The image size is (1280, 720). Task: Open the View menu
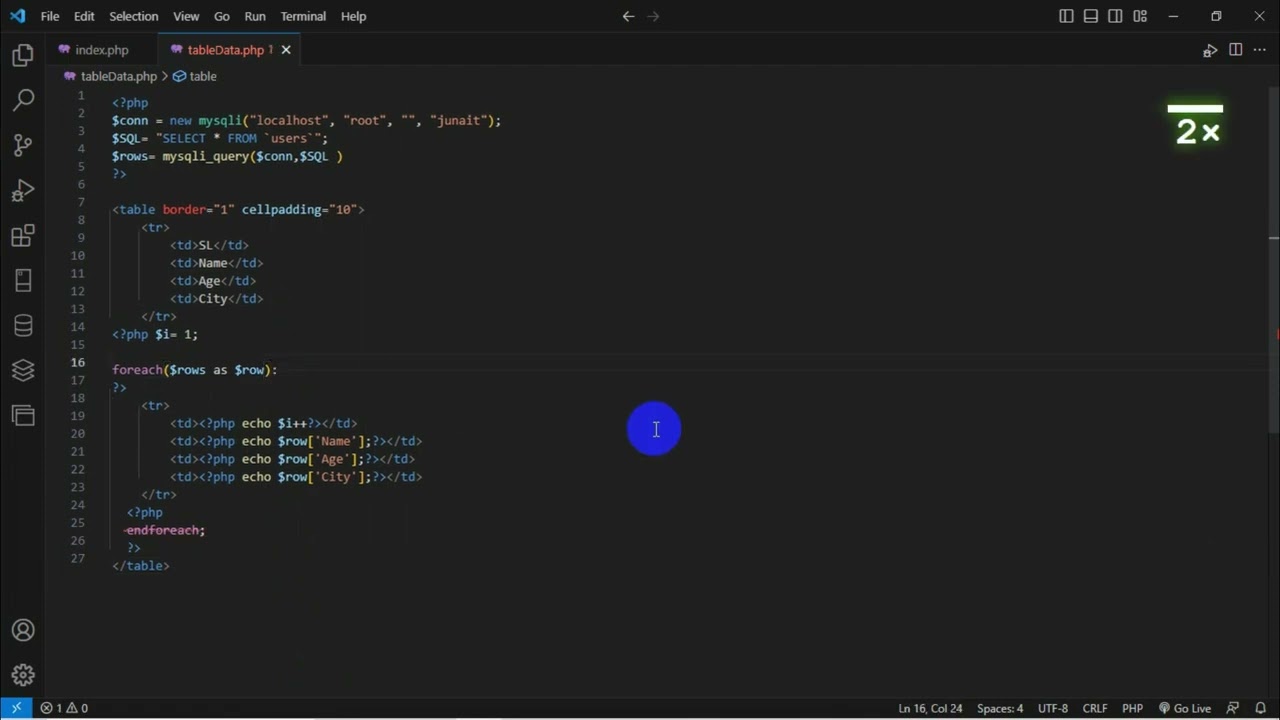(x=186, y=16)
